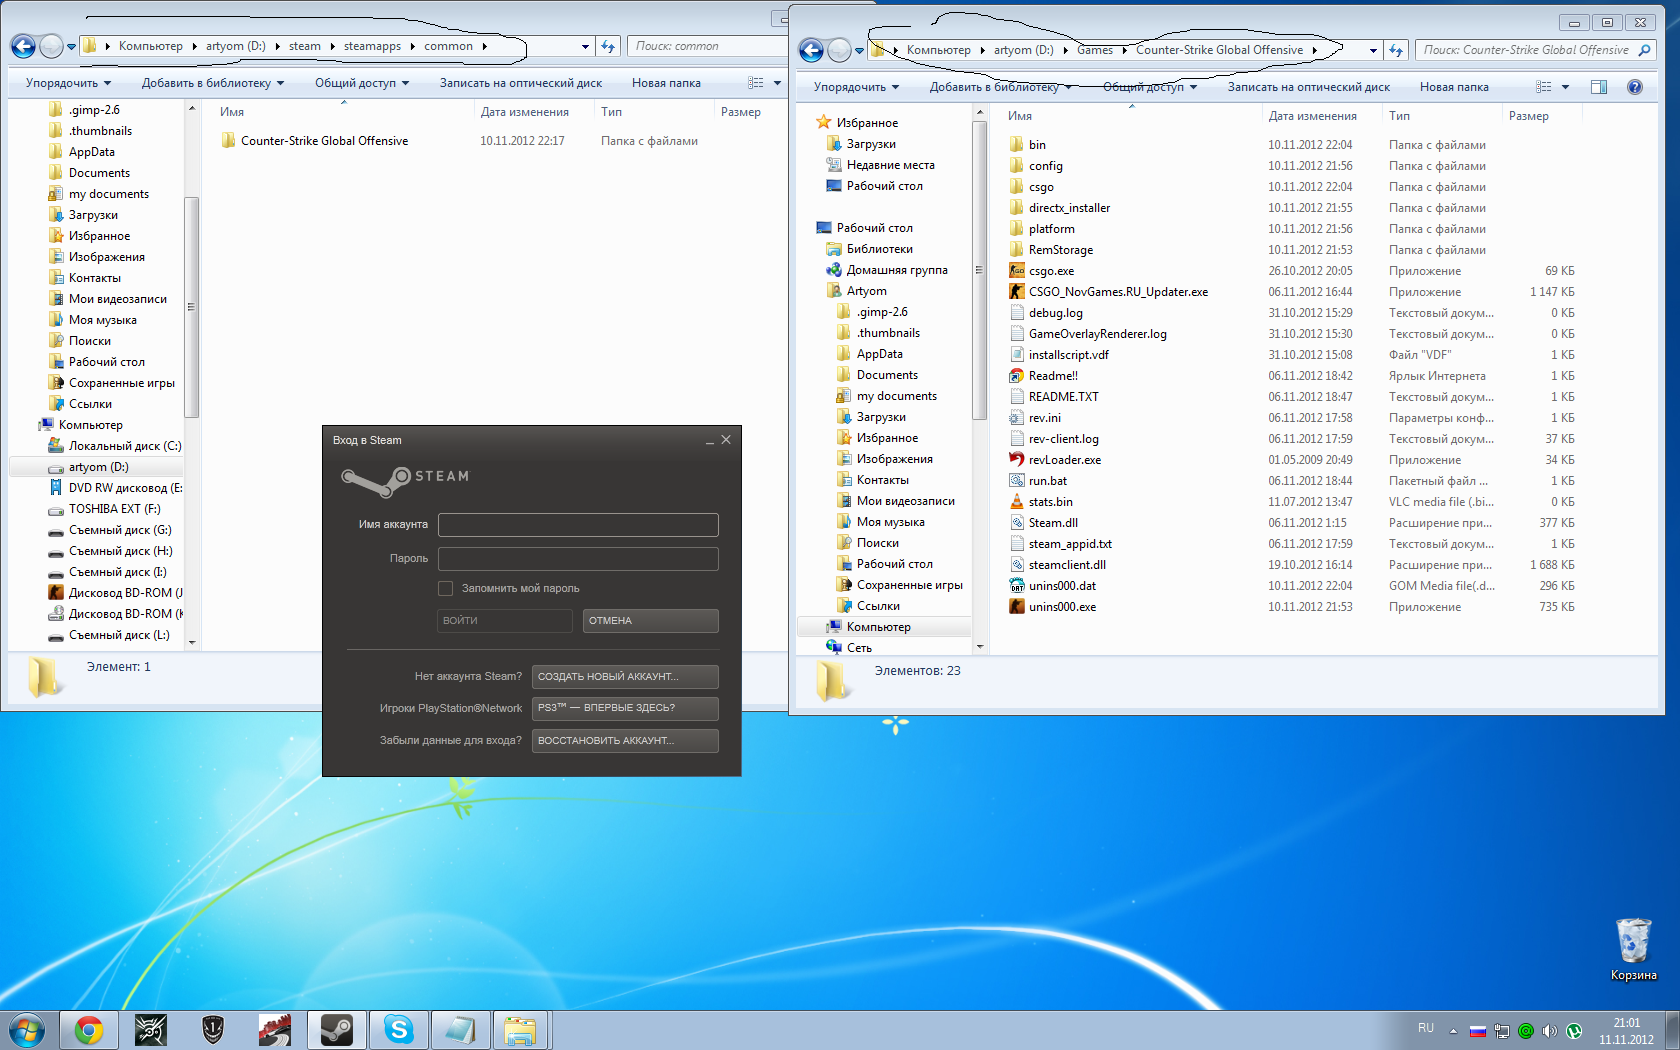Open address bar history dropdown in the right window
Image resolution: width=1680 pixels, height=1050 pixels.
tap(1373, 50)
